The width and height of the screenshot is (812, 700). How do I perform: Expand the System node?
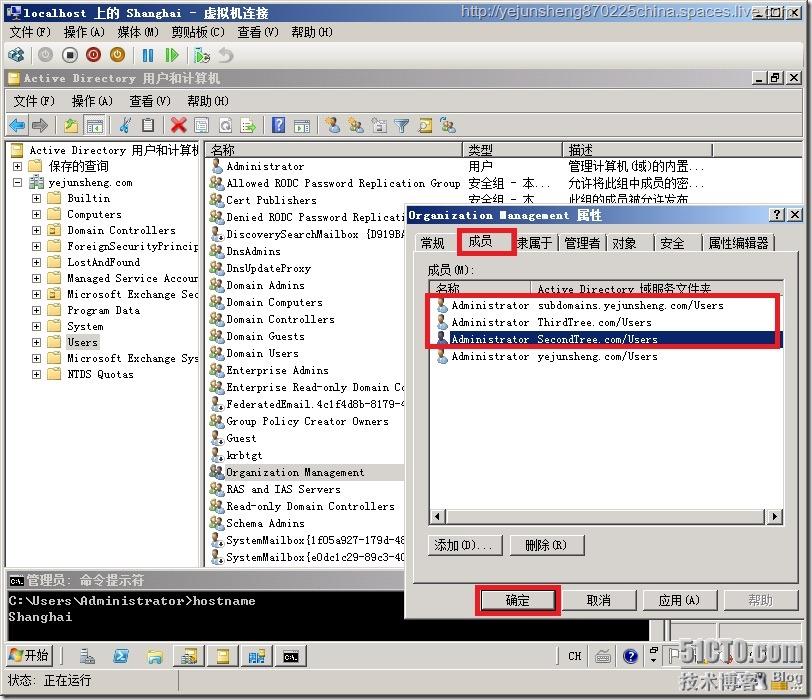[36, 326]
